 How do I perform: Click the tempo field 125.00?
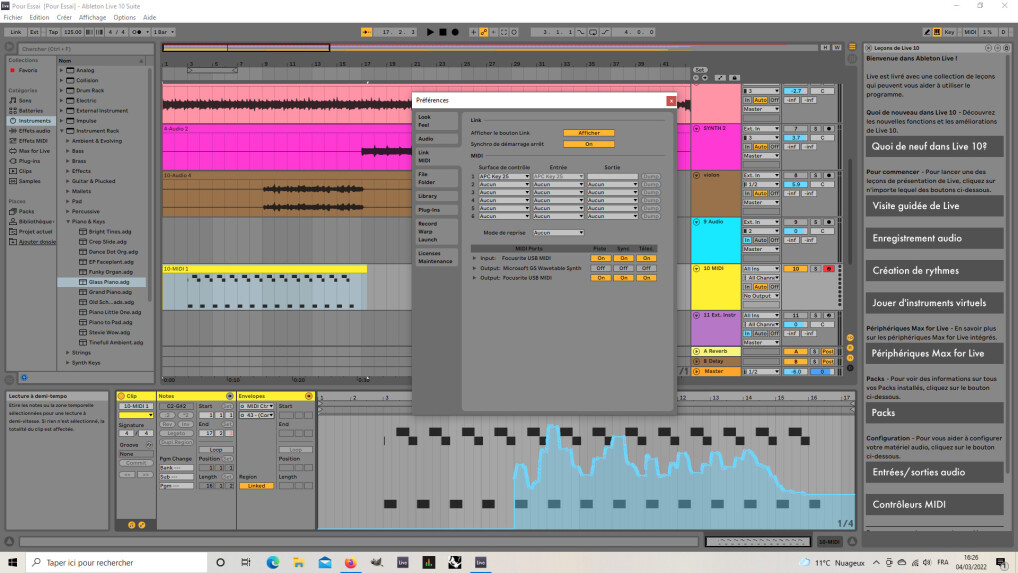72,32
